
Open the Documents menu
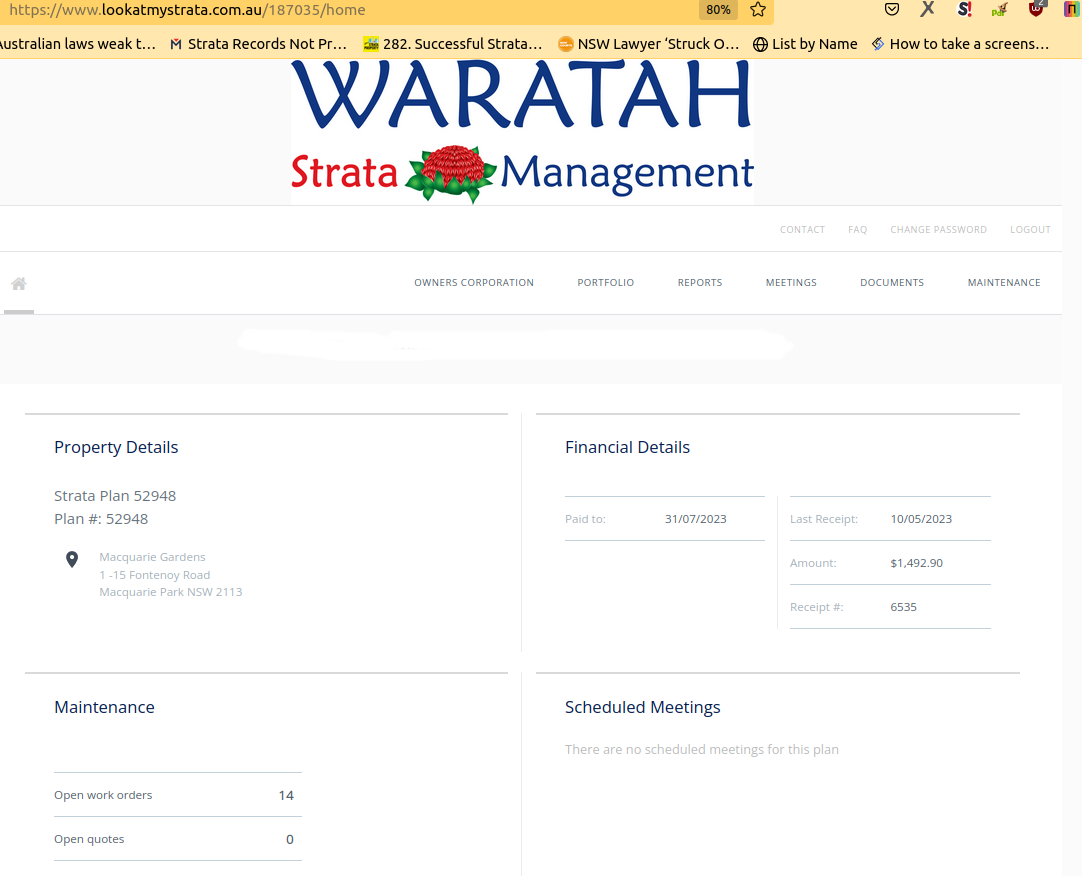tap(892, 282)
